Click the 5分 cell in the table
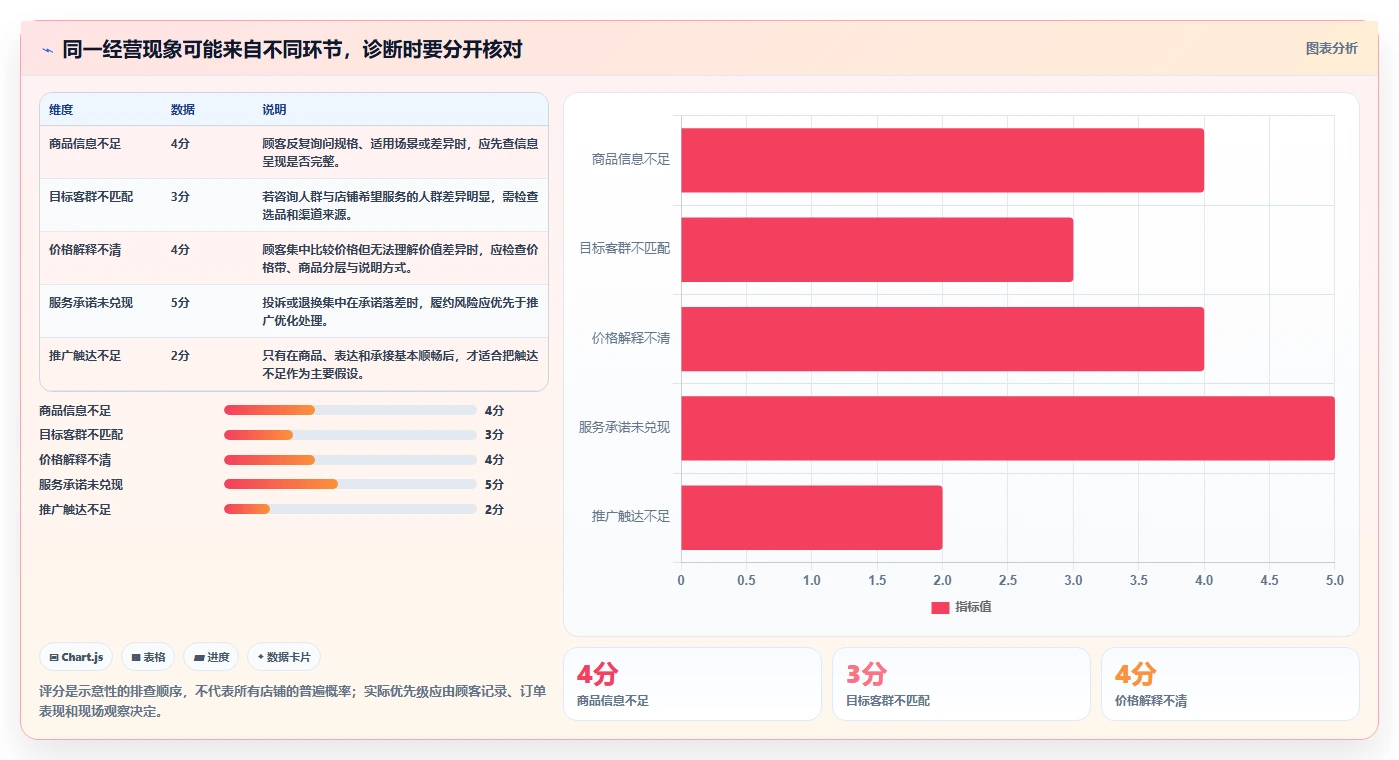1399x760 pixels. click(180, 303)
